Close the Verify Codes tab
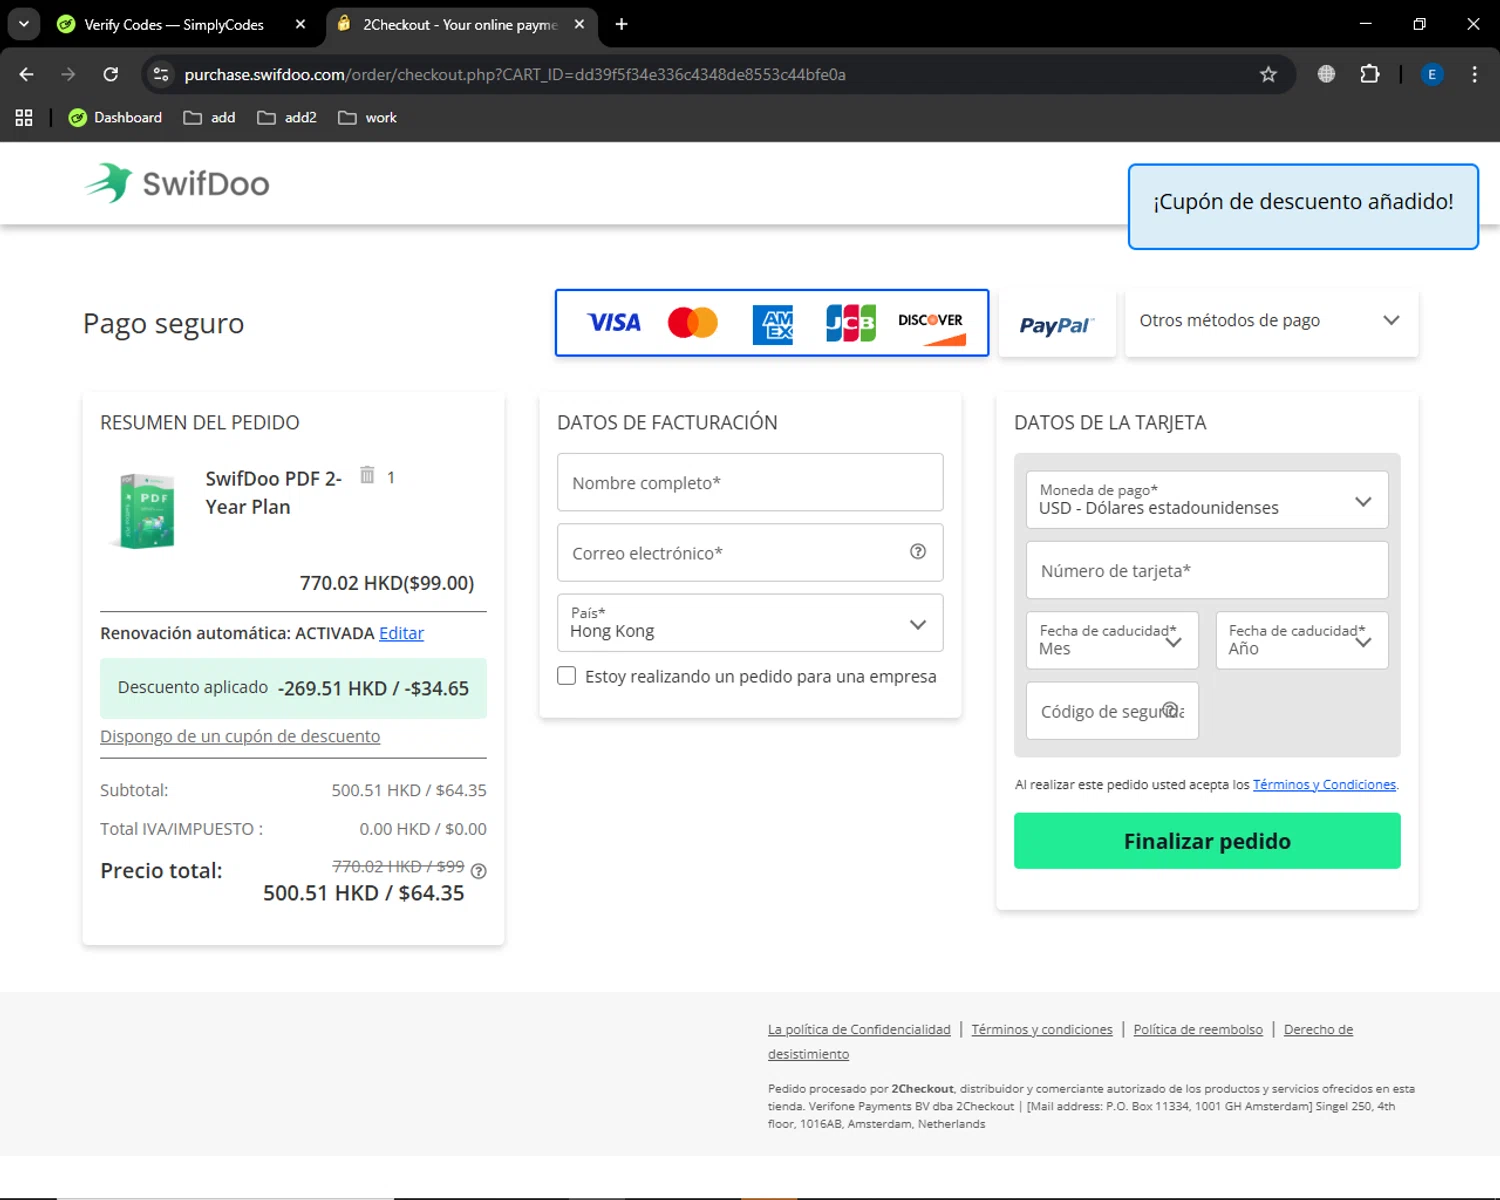The width and height of the screenshot is (1500, 1200). 300,24
